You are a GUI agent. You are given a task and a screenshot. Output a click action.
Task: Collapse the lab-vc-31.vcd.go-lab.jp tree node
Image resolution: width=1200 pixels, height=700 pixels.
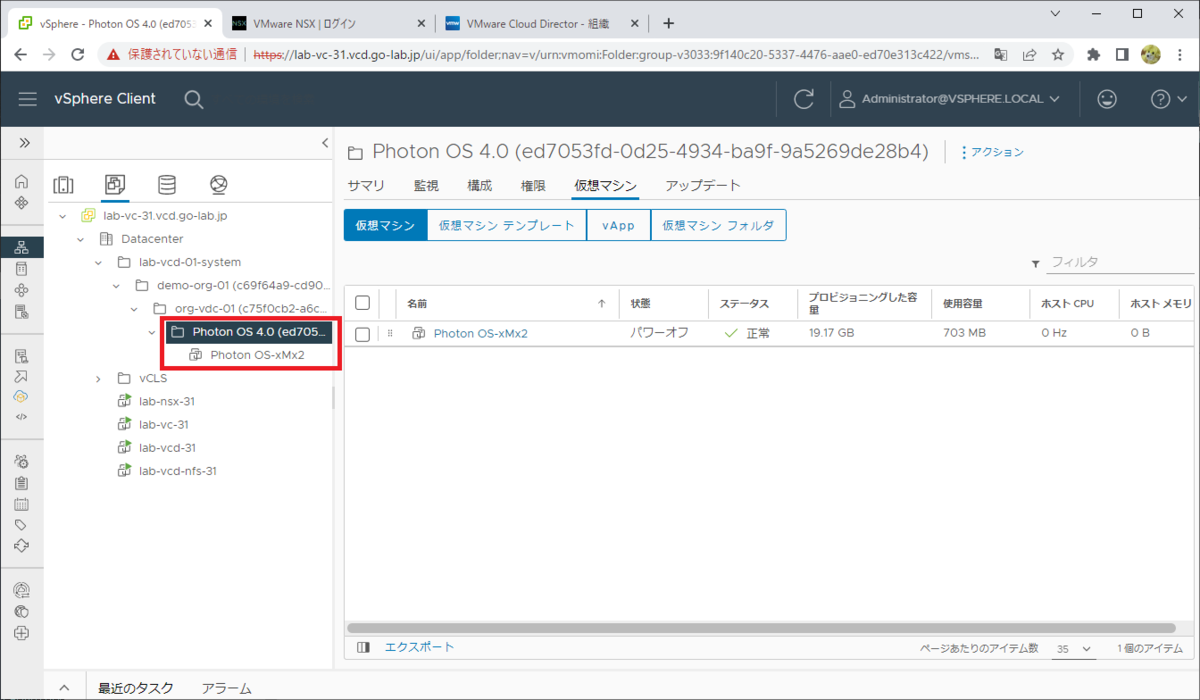click(x=62, y=216)
